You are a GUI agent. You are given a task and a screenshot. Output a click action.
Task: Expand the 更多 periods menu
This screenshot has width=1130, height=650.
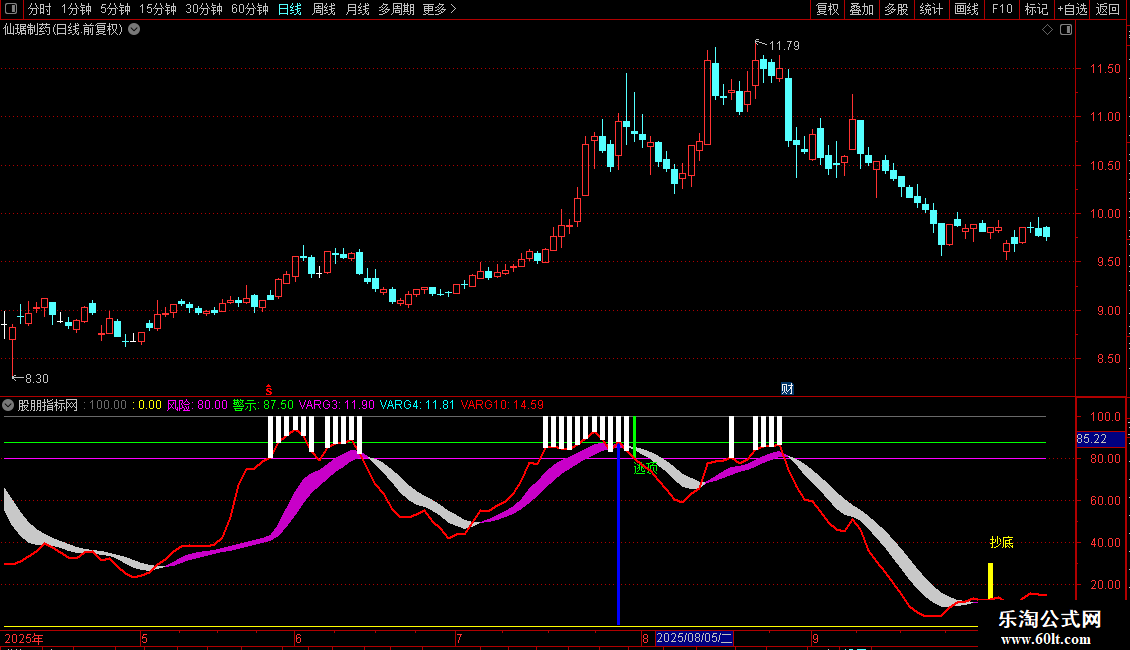439,10
